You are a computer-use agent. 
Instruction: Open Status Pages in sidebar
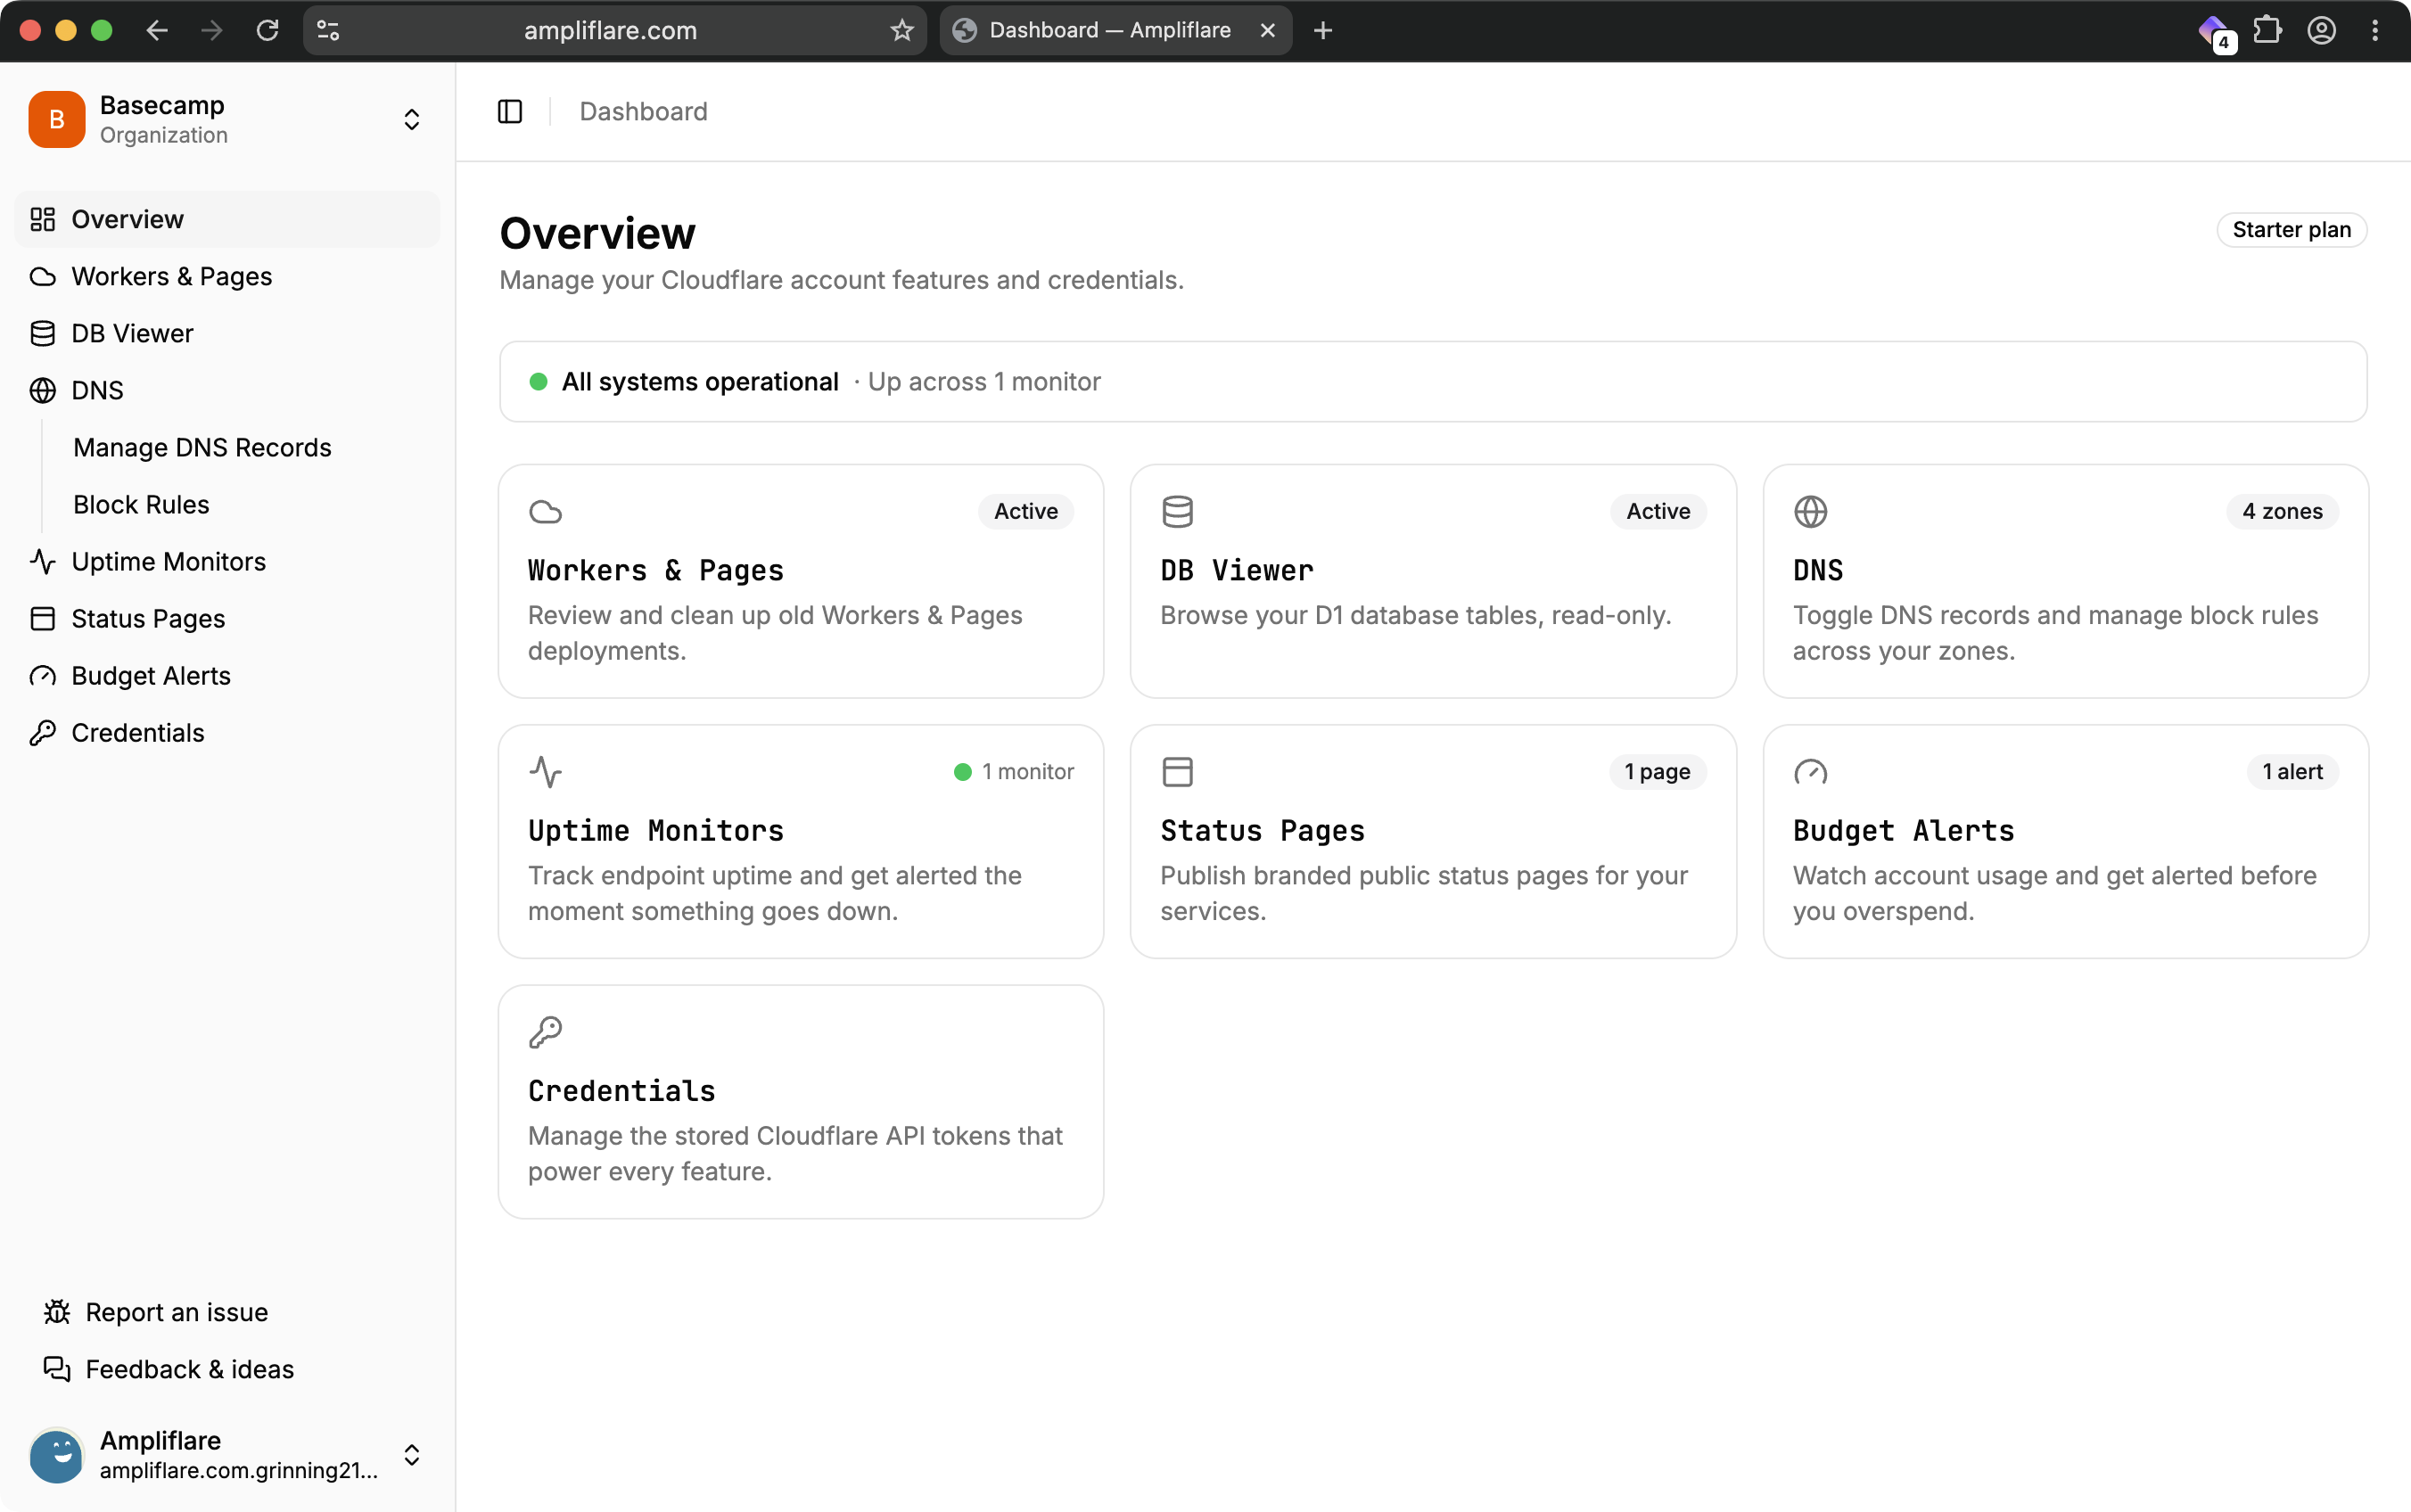coord(227,618)
